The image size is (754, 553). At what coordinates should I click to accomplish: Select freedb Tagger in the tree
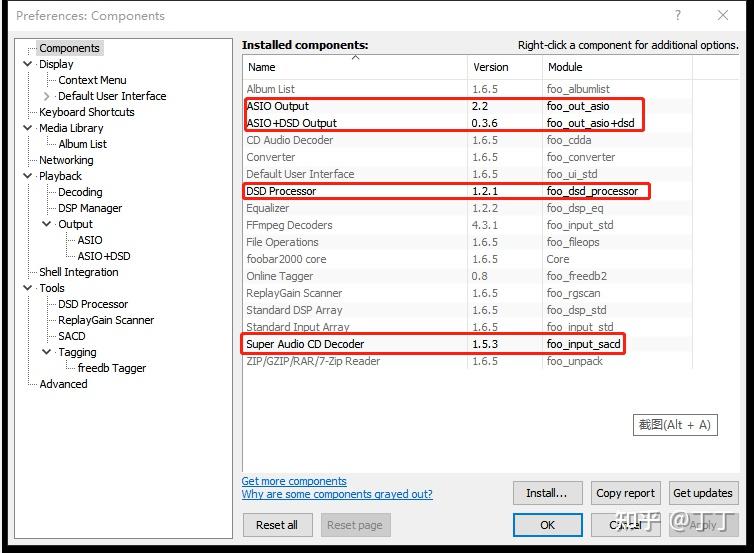click(x=112, y=368)
